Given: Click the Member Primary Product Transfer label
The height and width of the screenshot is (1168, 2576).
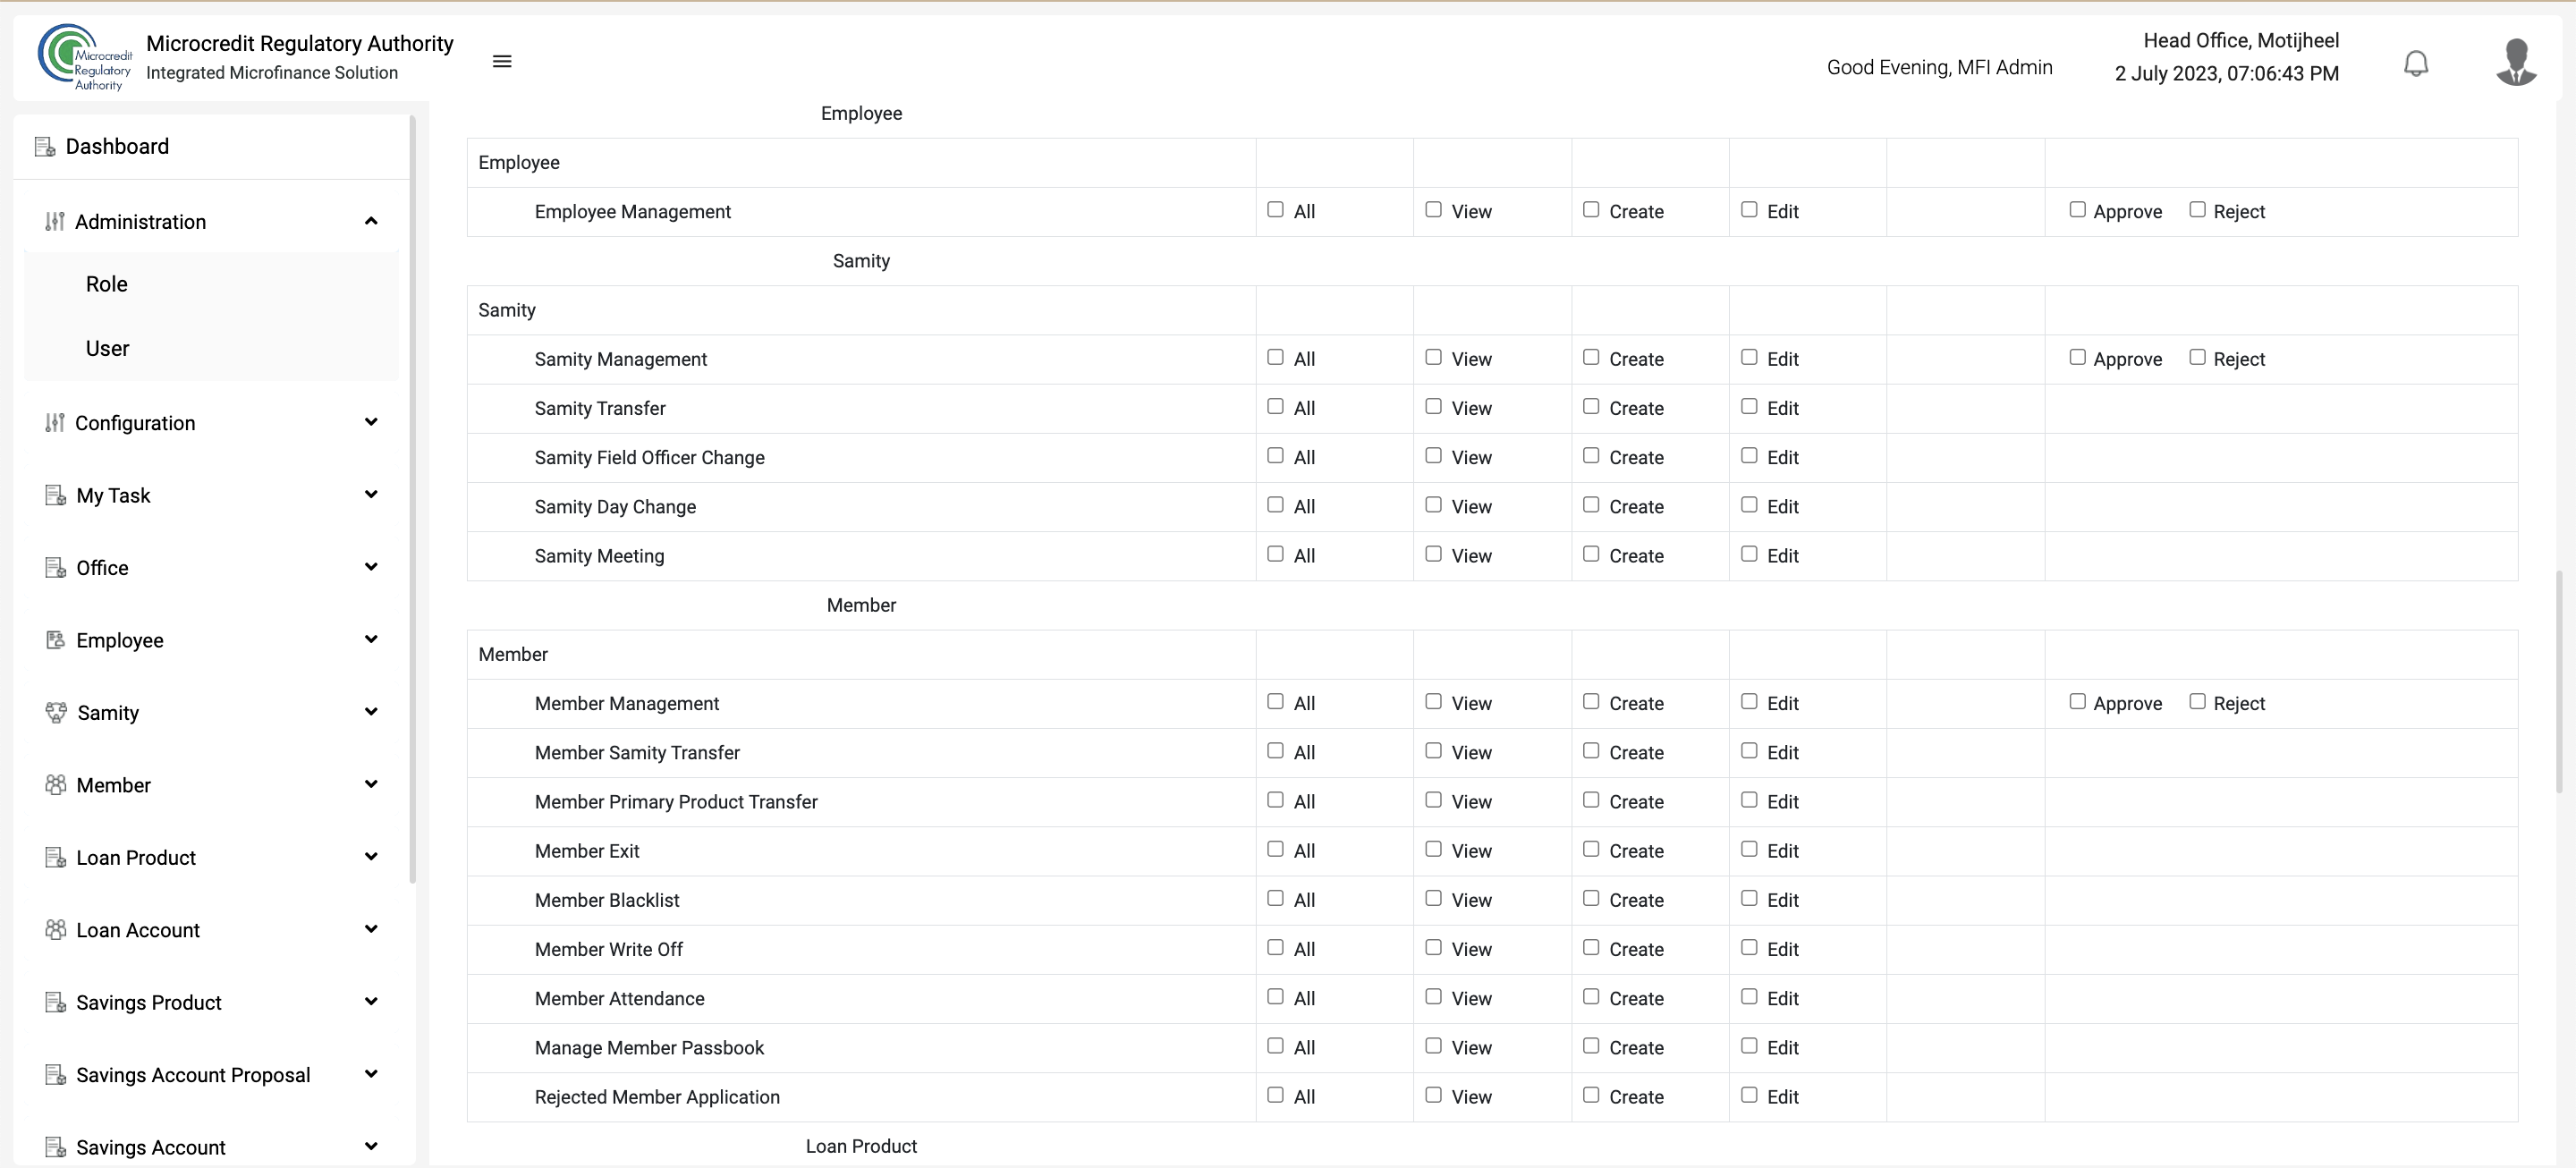Looking at the screenshot, I should coord(676,802).
